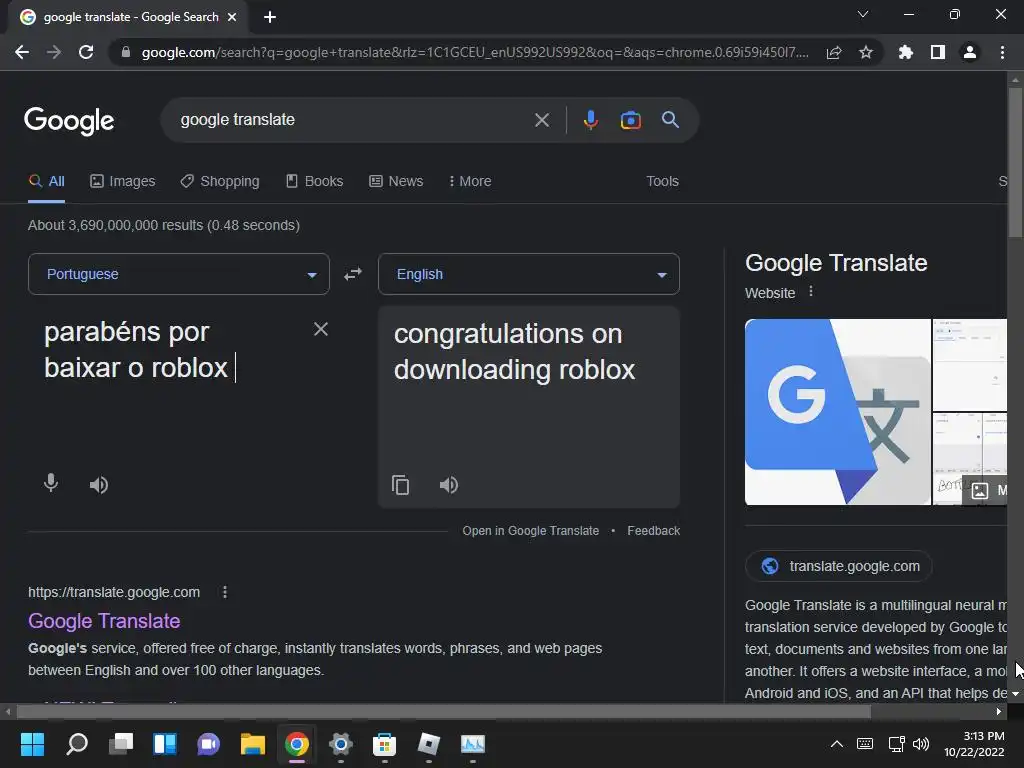Screen dimensions: 1024x768
Task: Start voice input for source text
Action: point(51,484)
